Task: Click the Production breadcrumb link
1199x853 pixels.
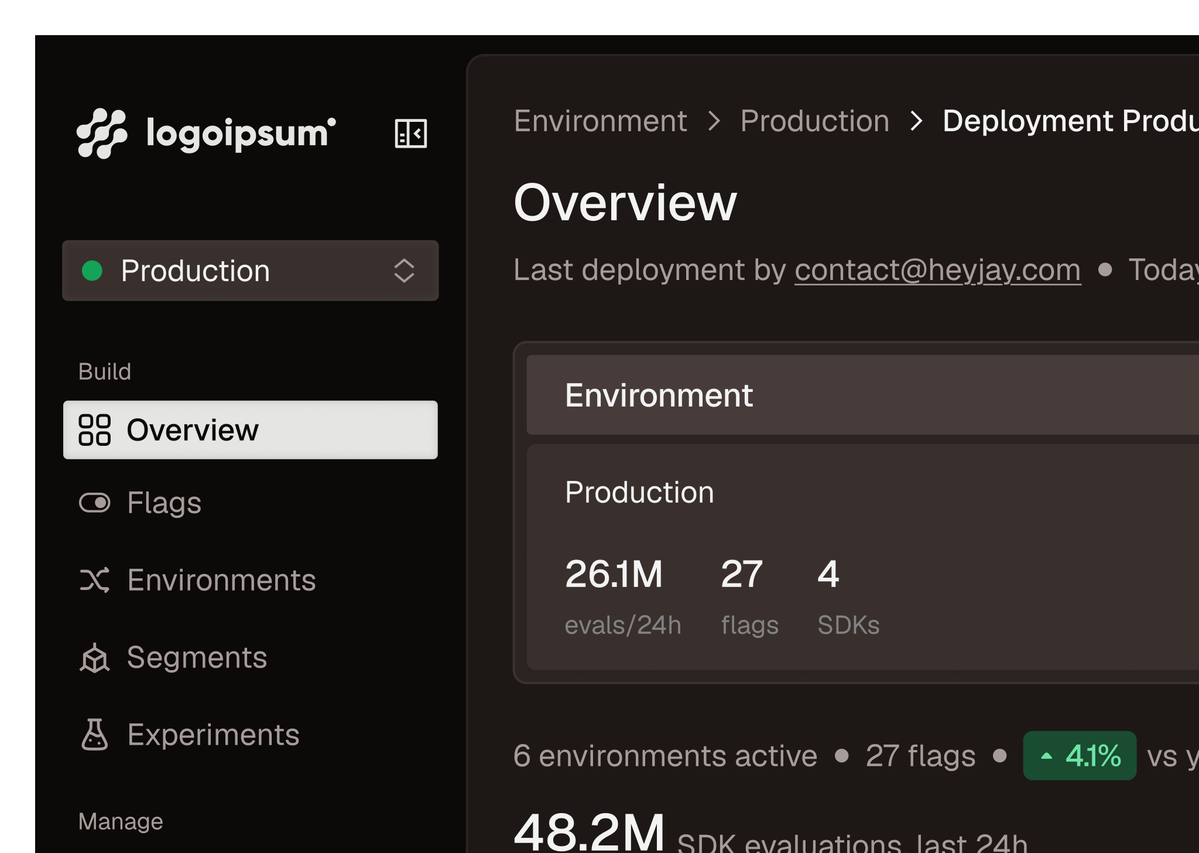Action: pyautogui.click(x=814, y=121)
